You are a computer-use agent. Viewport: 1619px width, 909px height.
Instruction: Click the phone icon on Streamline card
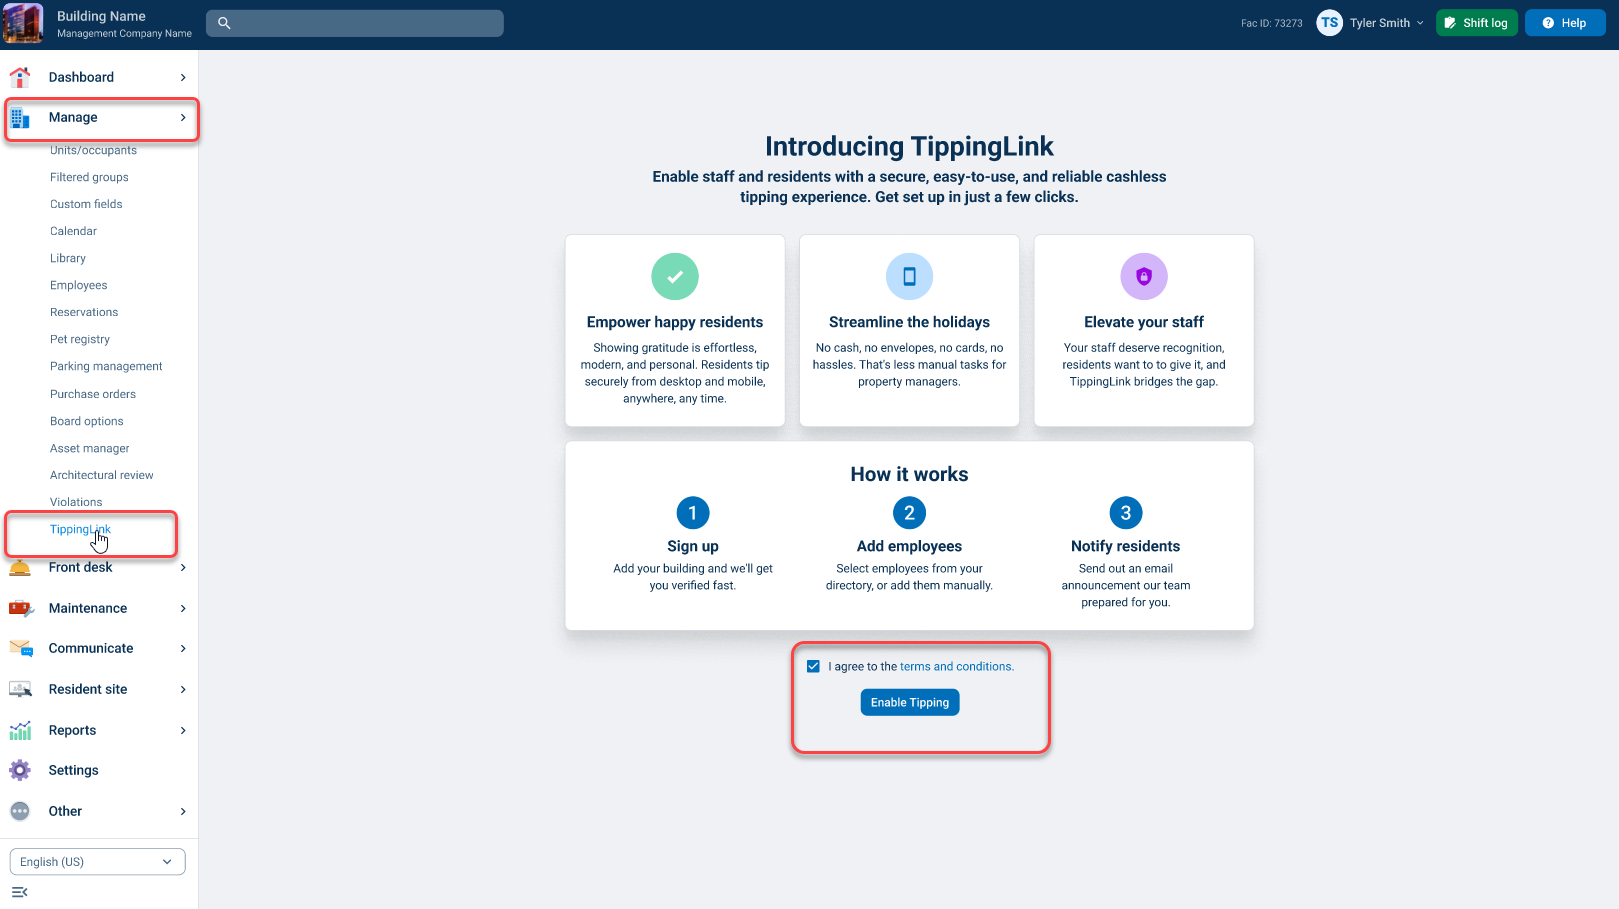click(x=909, y=276)
